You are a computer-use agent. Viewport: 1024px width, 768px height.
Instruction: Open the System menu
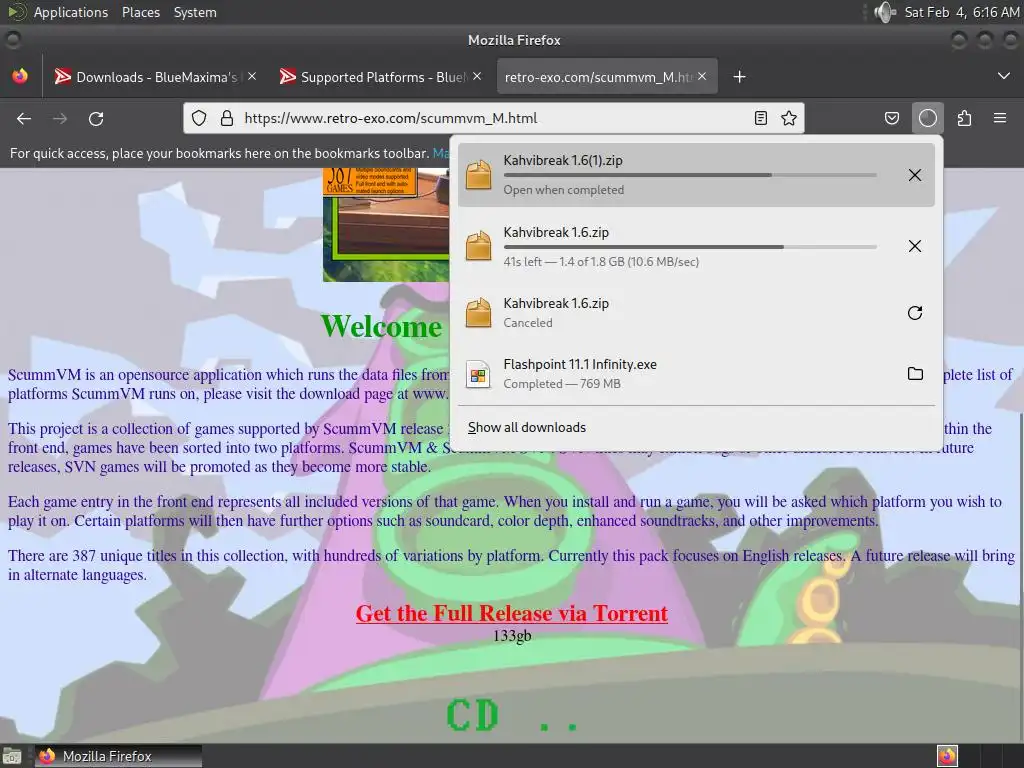pos(195,12)
